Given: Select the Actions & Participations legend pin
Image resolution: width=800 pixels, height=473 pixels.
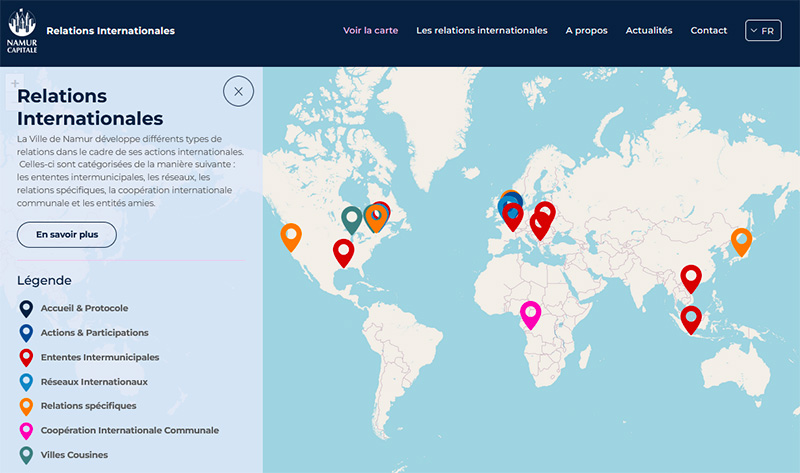Looking at the screenshot, I should (26, 333).
